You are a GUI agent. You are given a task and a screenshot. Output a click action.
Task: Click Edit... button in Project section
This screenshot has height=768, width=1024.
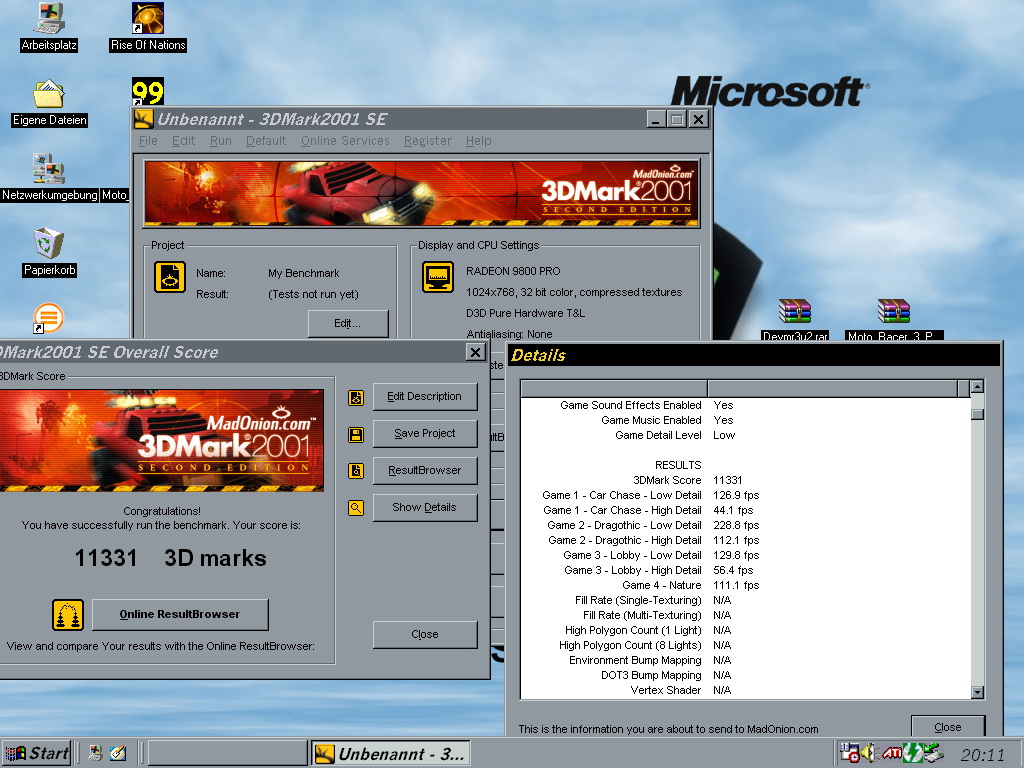tap(348, 323)
